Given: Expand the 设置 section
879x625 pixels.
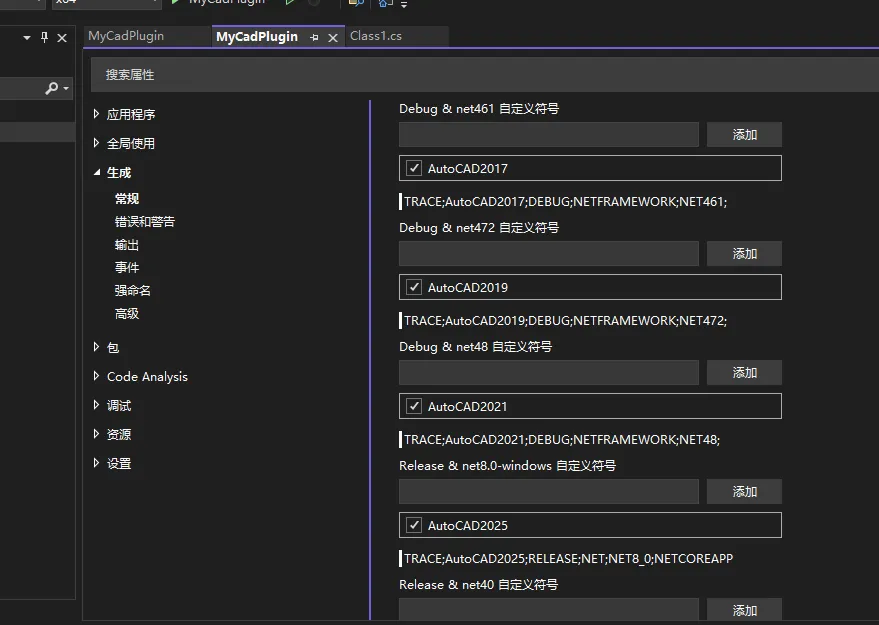Looking at the screenshot, I should (96, 463).
